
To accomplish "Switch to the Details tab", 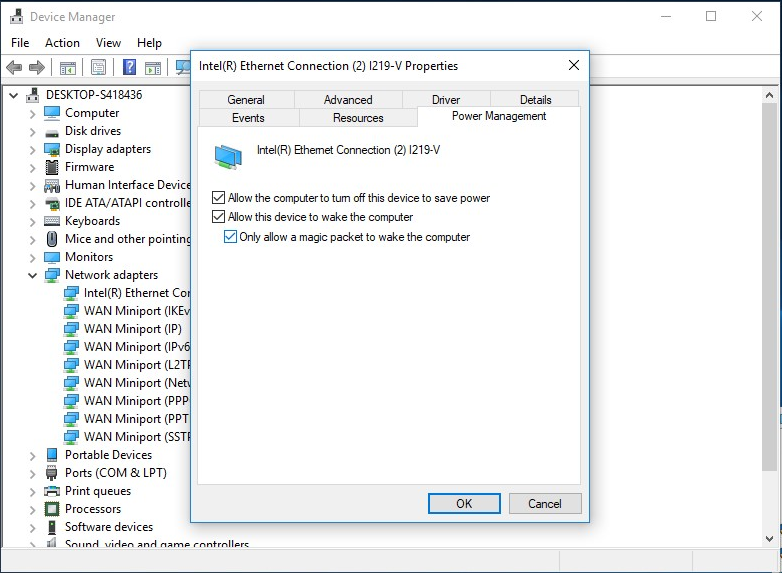I will (x=535, y=100).
